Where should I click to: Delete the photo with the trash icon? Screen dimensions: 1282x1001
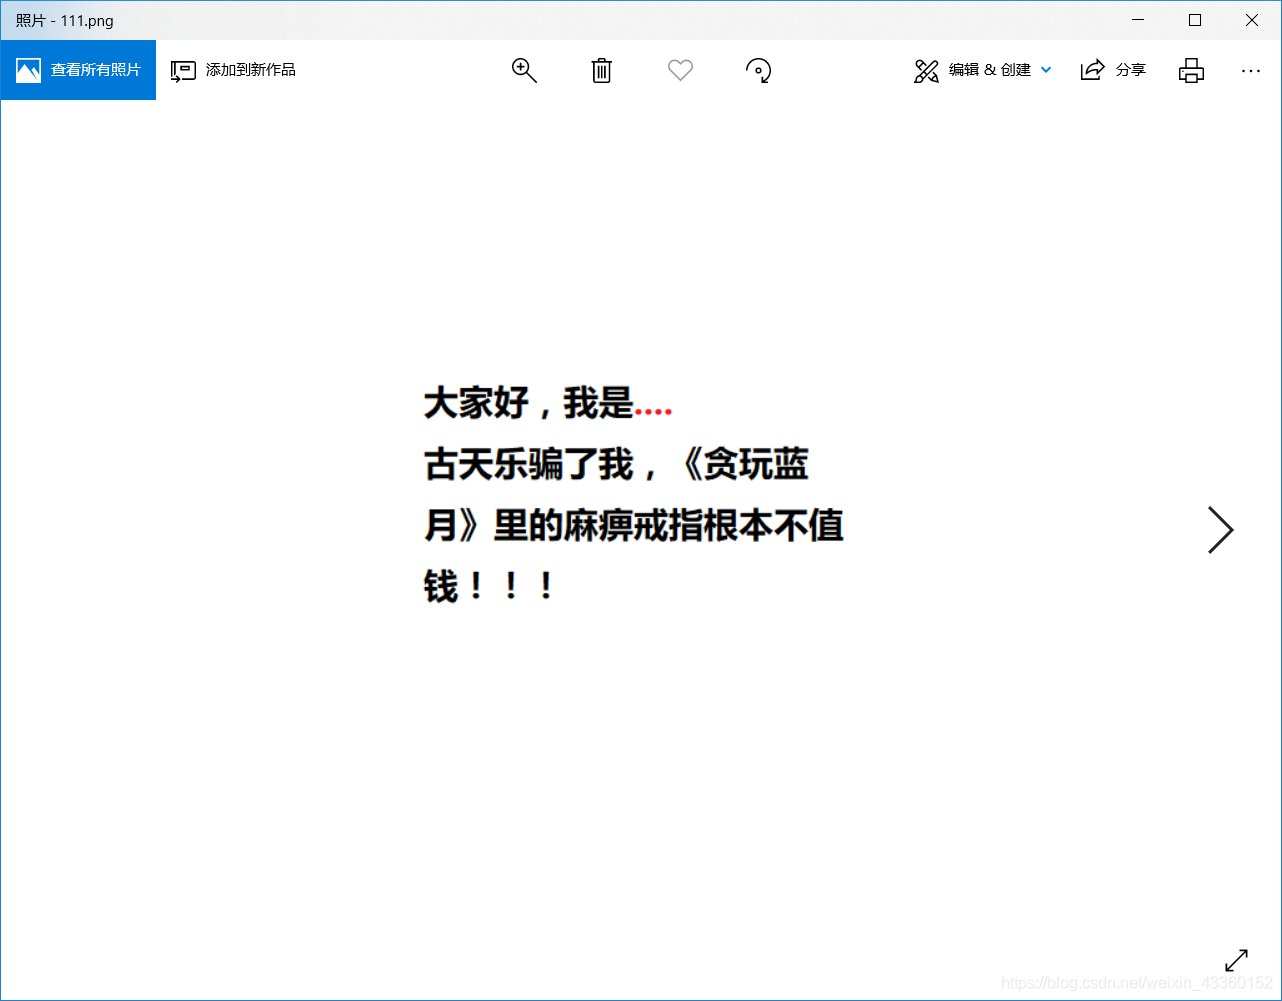pyautogui.click(x=601, y=70)
